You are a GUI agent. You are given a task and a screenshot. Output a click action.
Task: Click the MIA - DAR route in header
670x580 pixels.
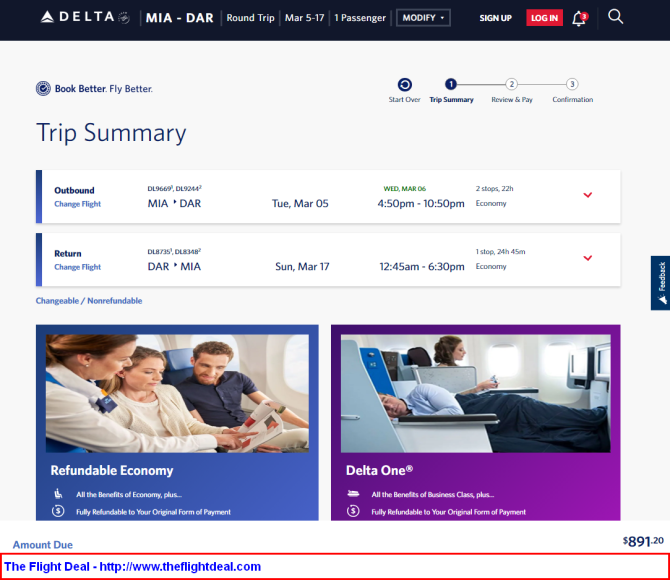(x=179, y=18)
